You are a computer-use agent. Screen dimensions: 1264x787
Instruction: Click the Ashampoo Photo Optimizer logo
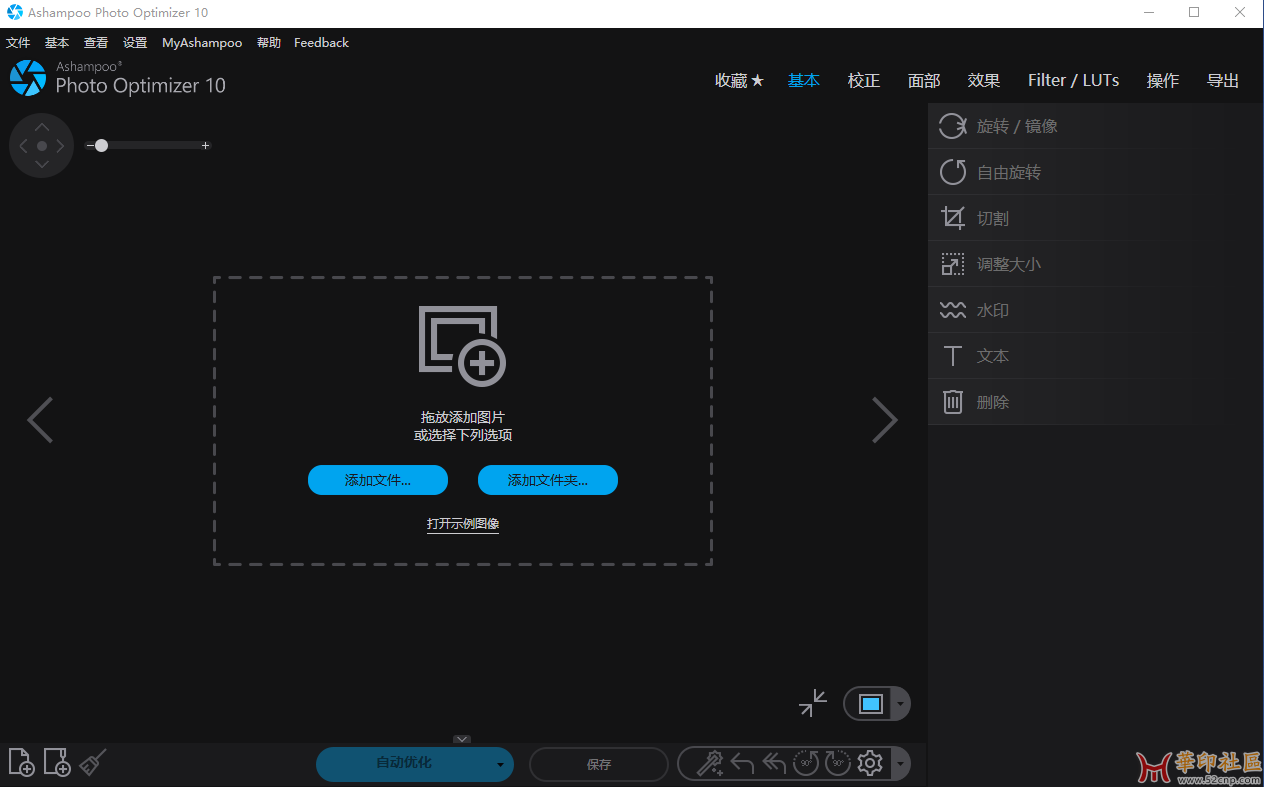28,78
